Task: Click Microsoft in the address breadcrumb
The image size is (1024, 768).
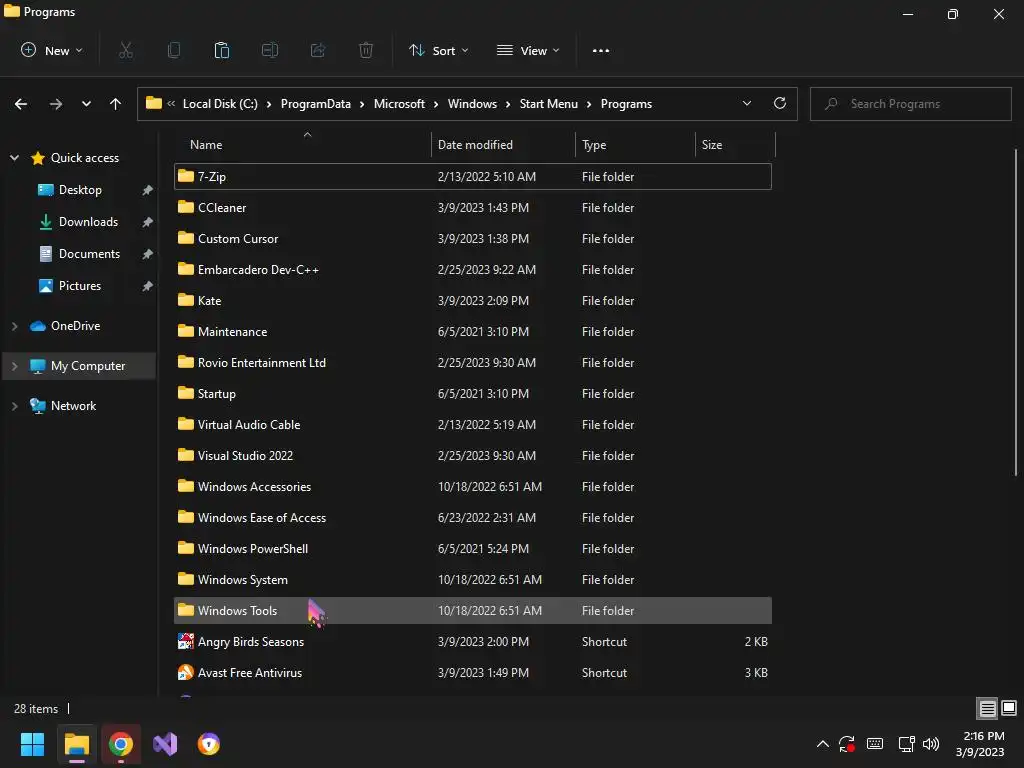Action: click(399, 104)
